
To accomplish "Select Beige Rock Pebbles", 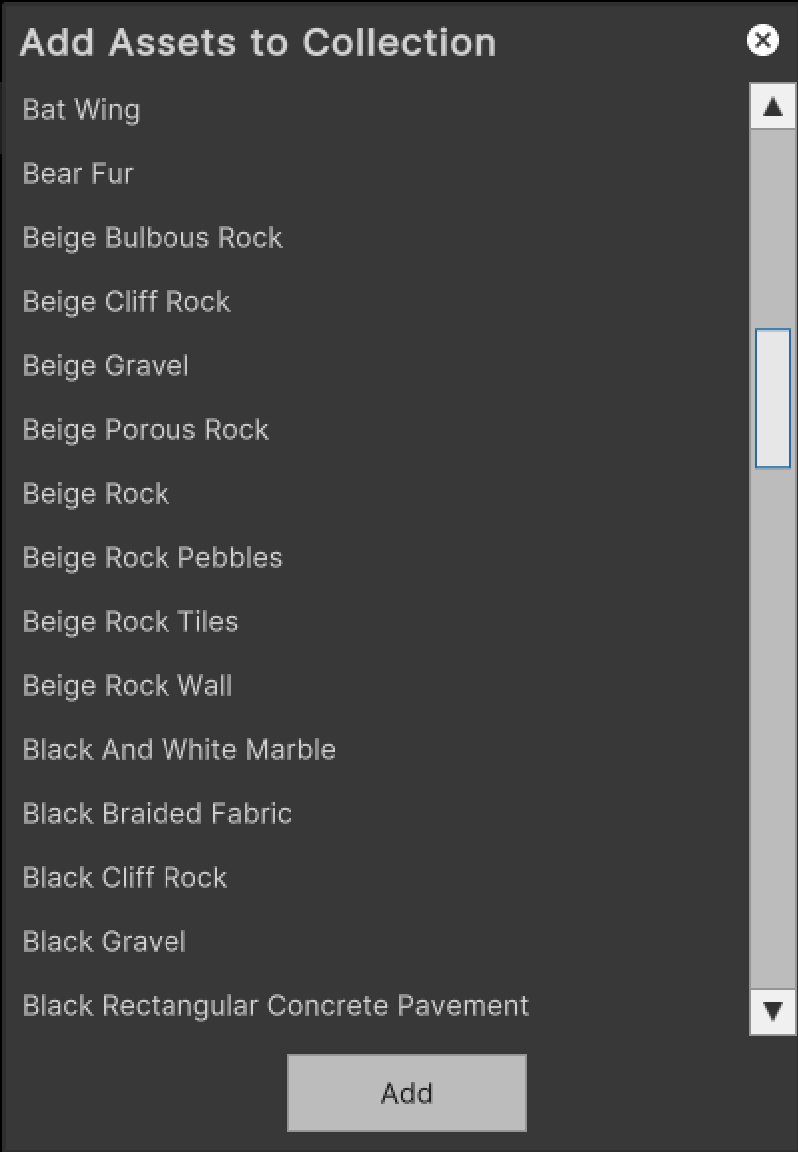I will [152, 558].
